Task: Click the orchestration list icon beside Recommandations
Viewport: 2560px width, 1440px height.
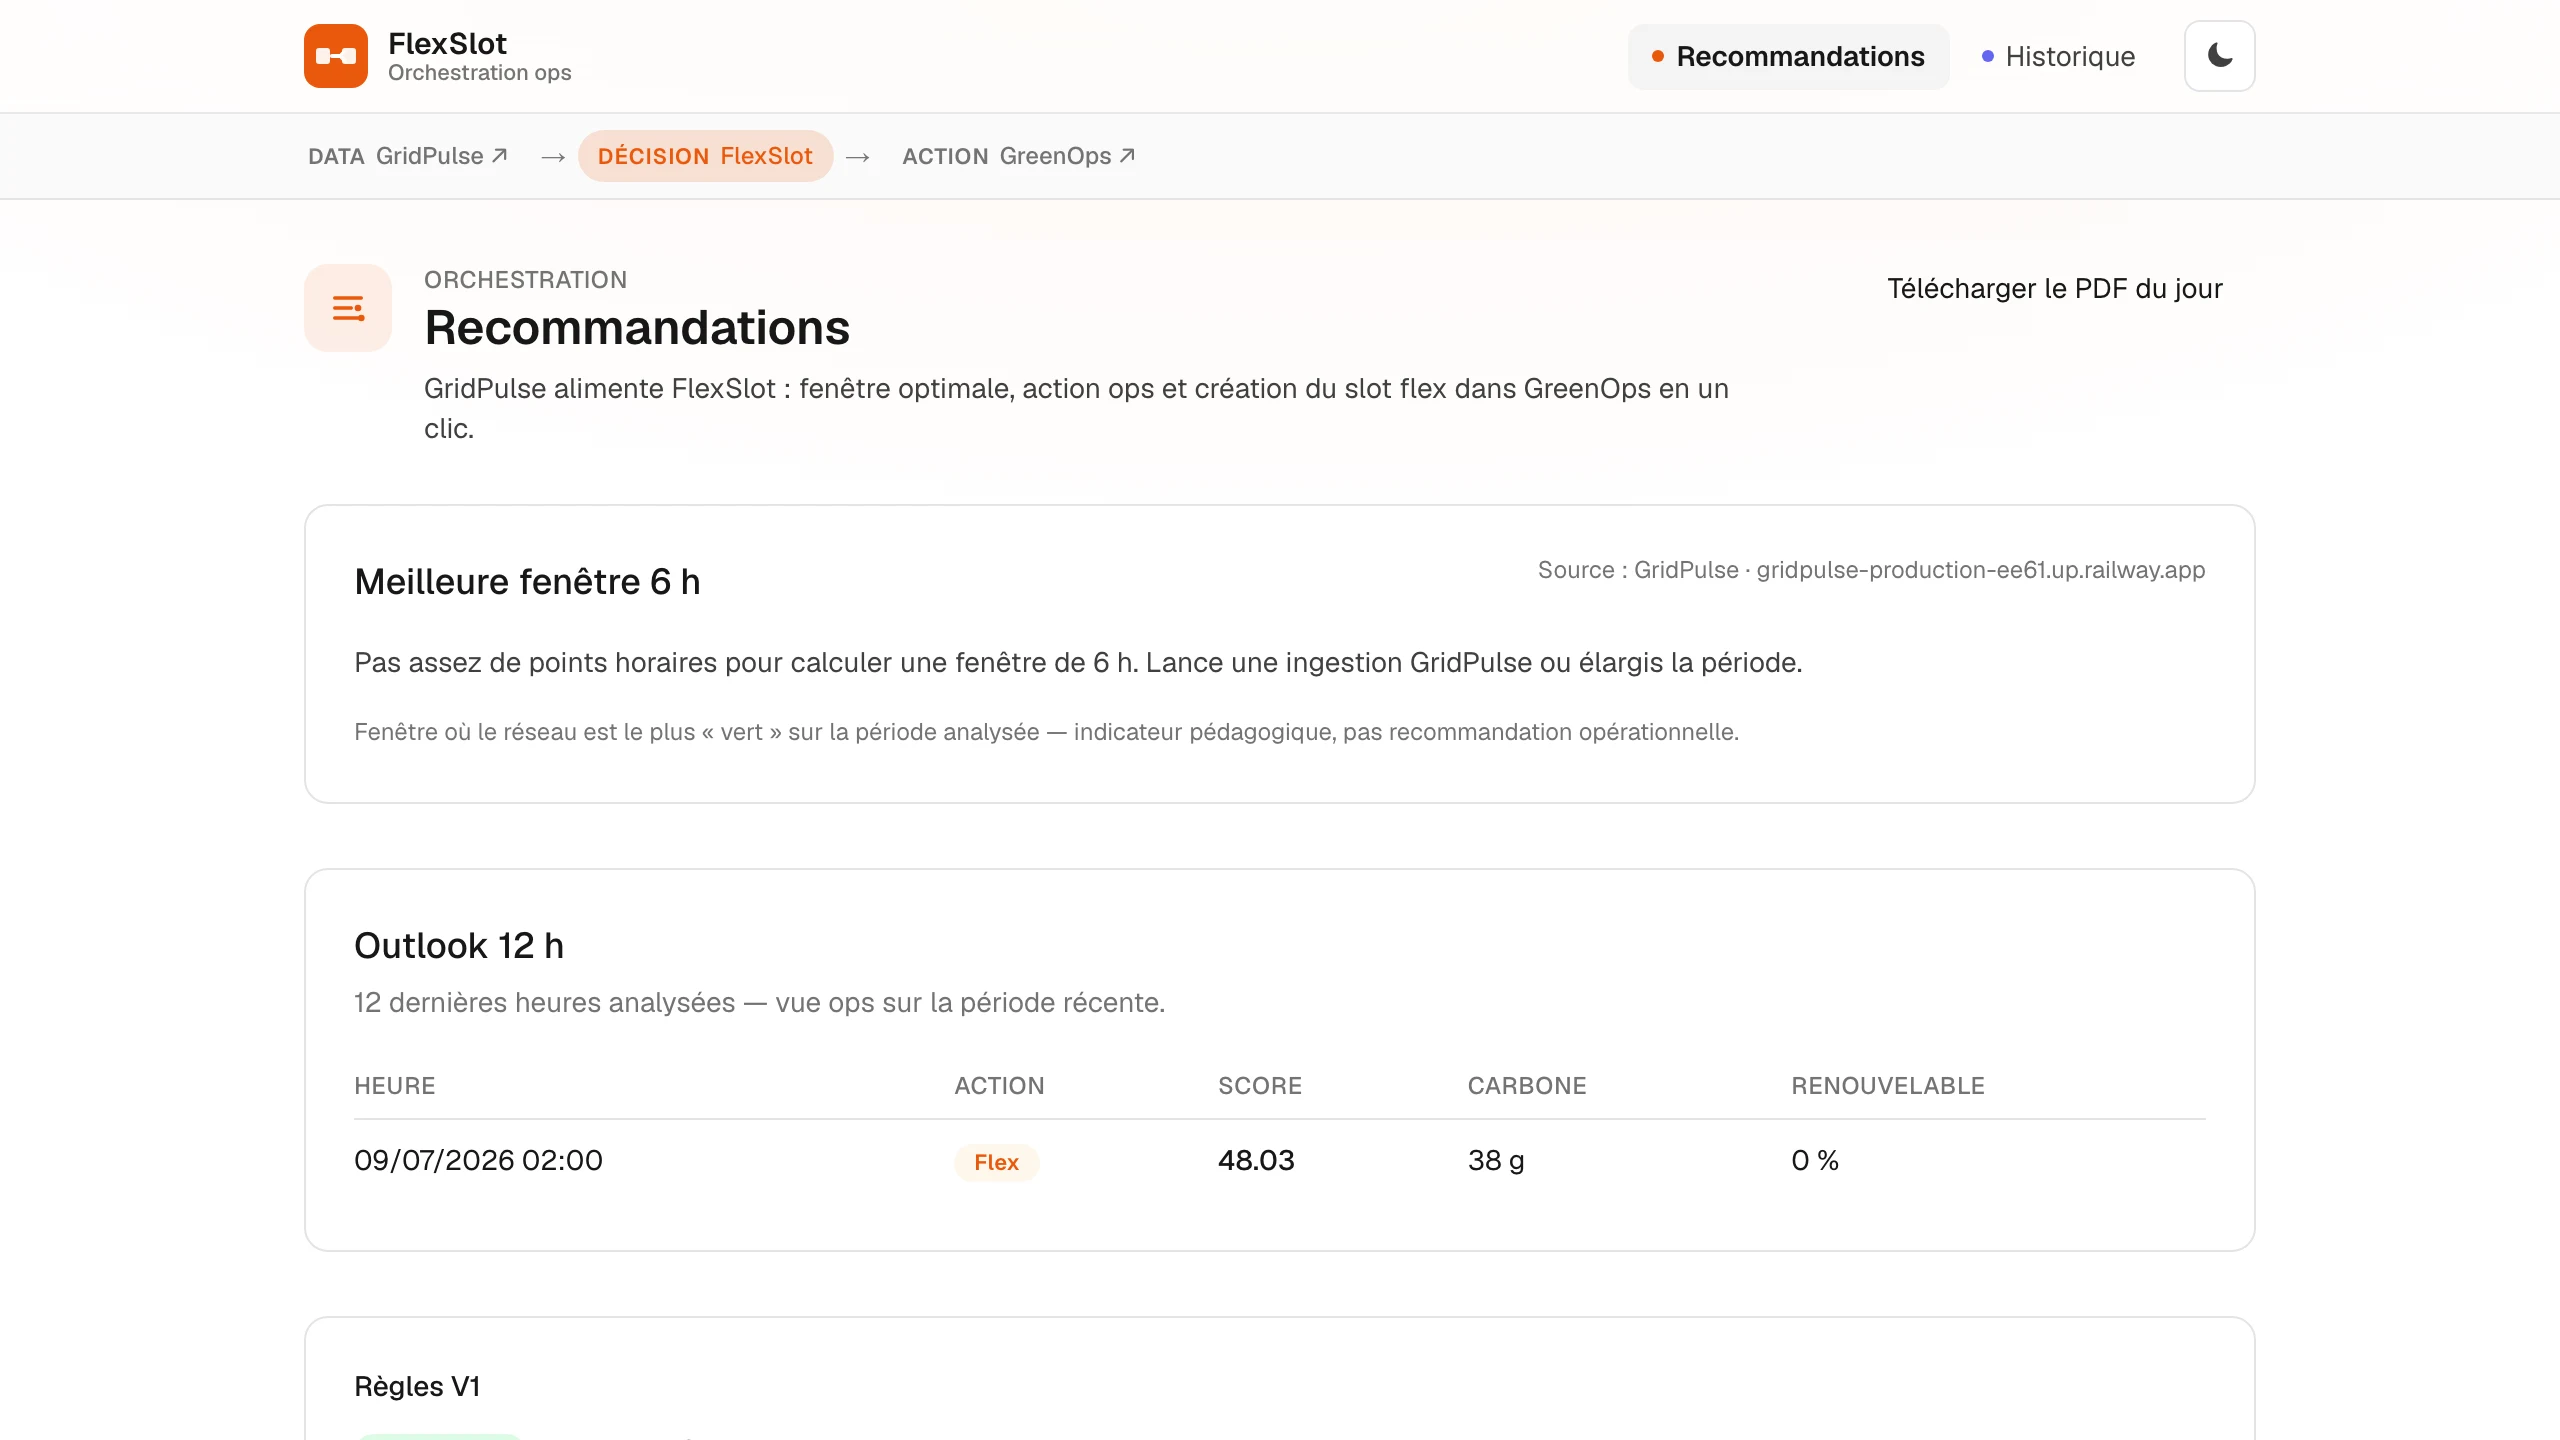Action: 348,308
